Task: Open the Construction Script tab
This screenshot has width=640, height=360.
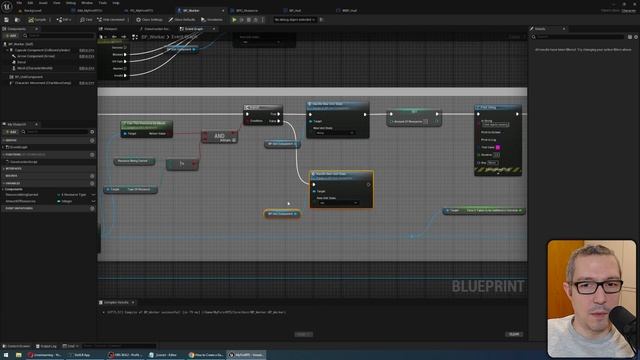Action: coord(156,29)
